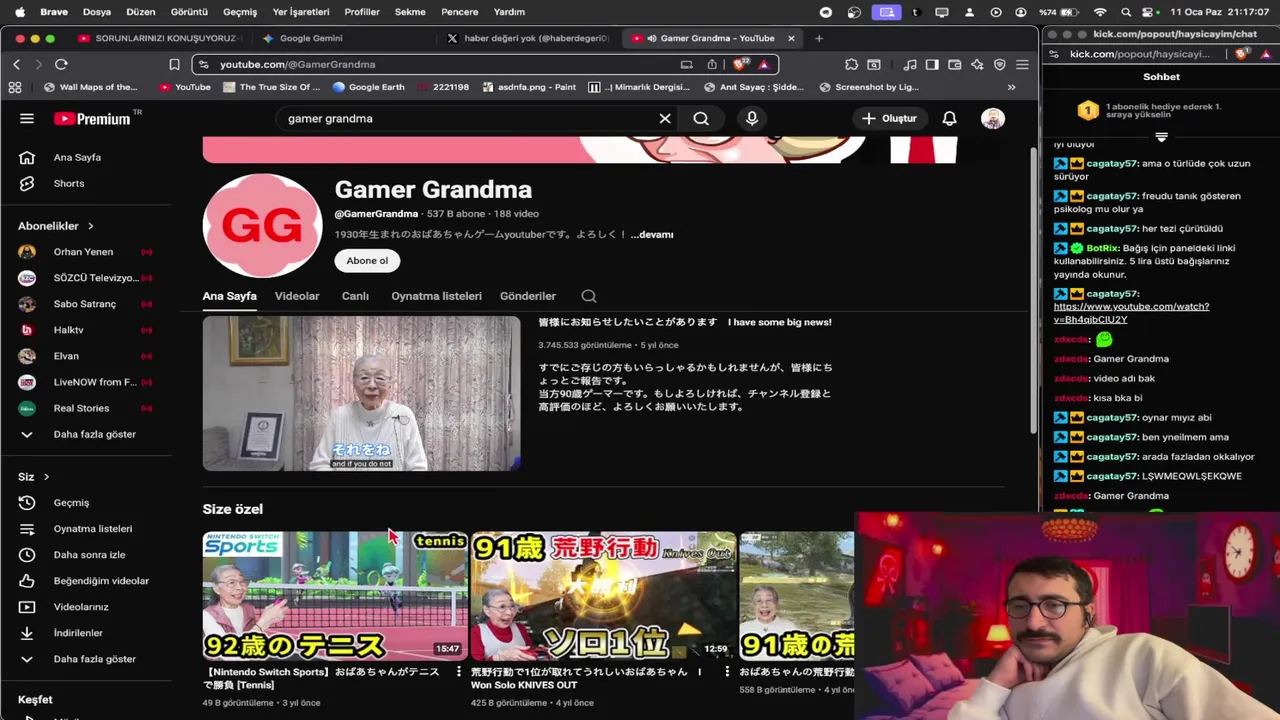This screenshot has height=720, width=1280.
Task: Open the YouTube guide hamburger menu
Action: tap(27, 118)
